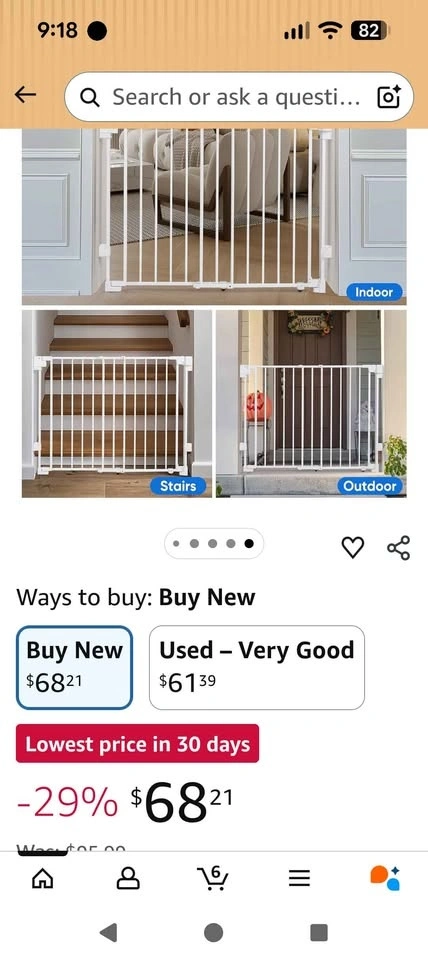This screenshot has width=428, height=960.
Task: Add item to wishlist heart icon
Action: [353, 547]
